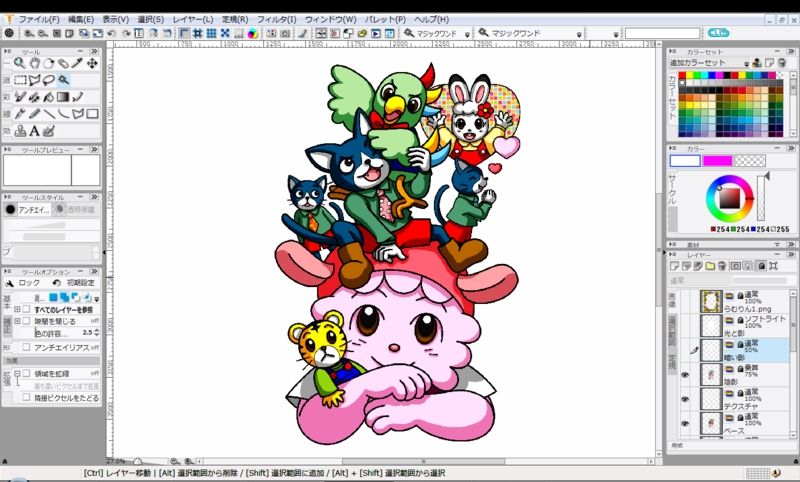Open 追加カラーセット dropdown arrow

pos(746,64)
